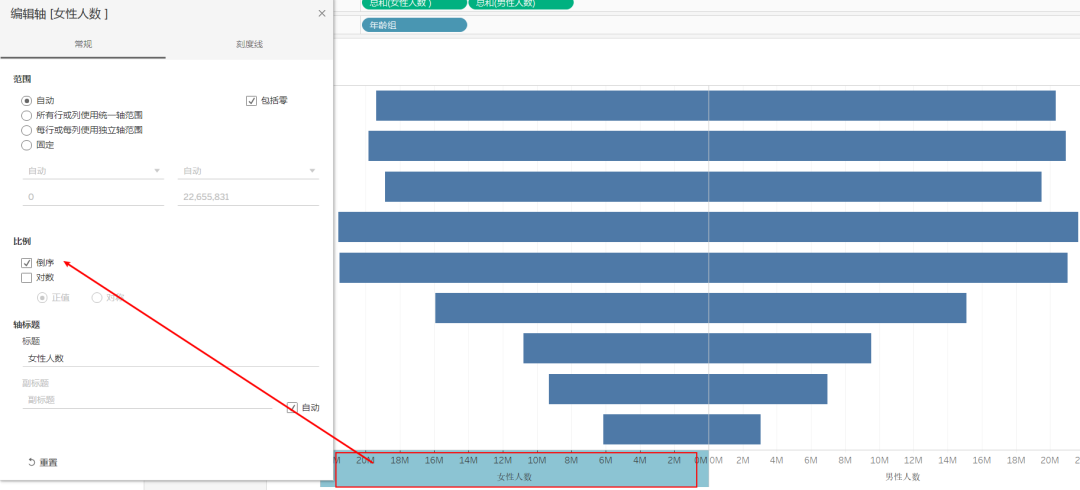Switch to the 刻度线 tab

(249, 45)
